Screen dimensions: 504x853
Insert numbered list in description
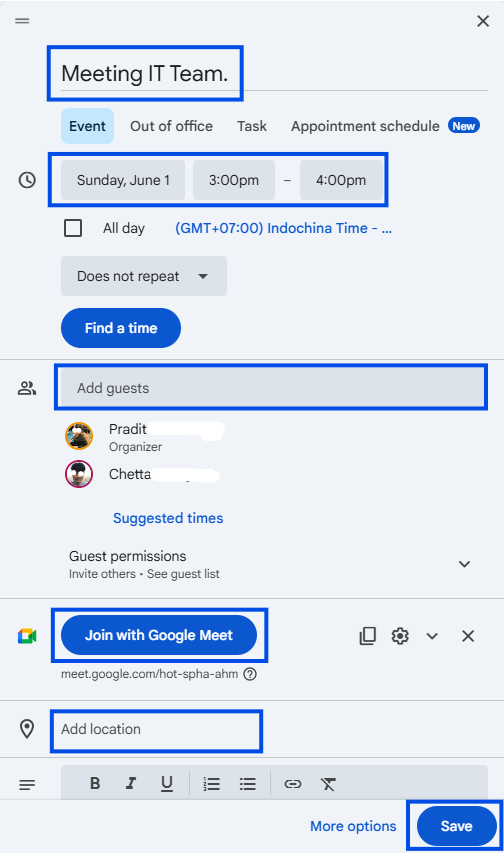coord(211,783)
